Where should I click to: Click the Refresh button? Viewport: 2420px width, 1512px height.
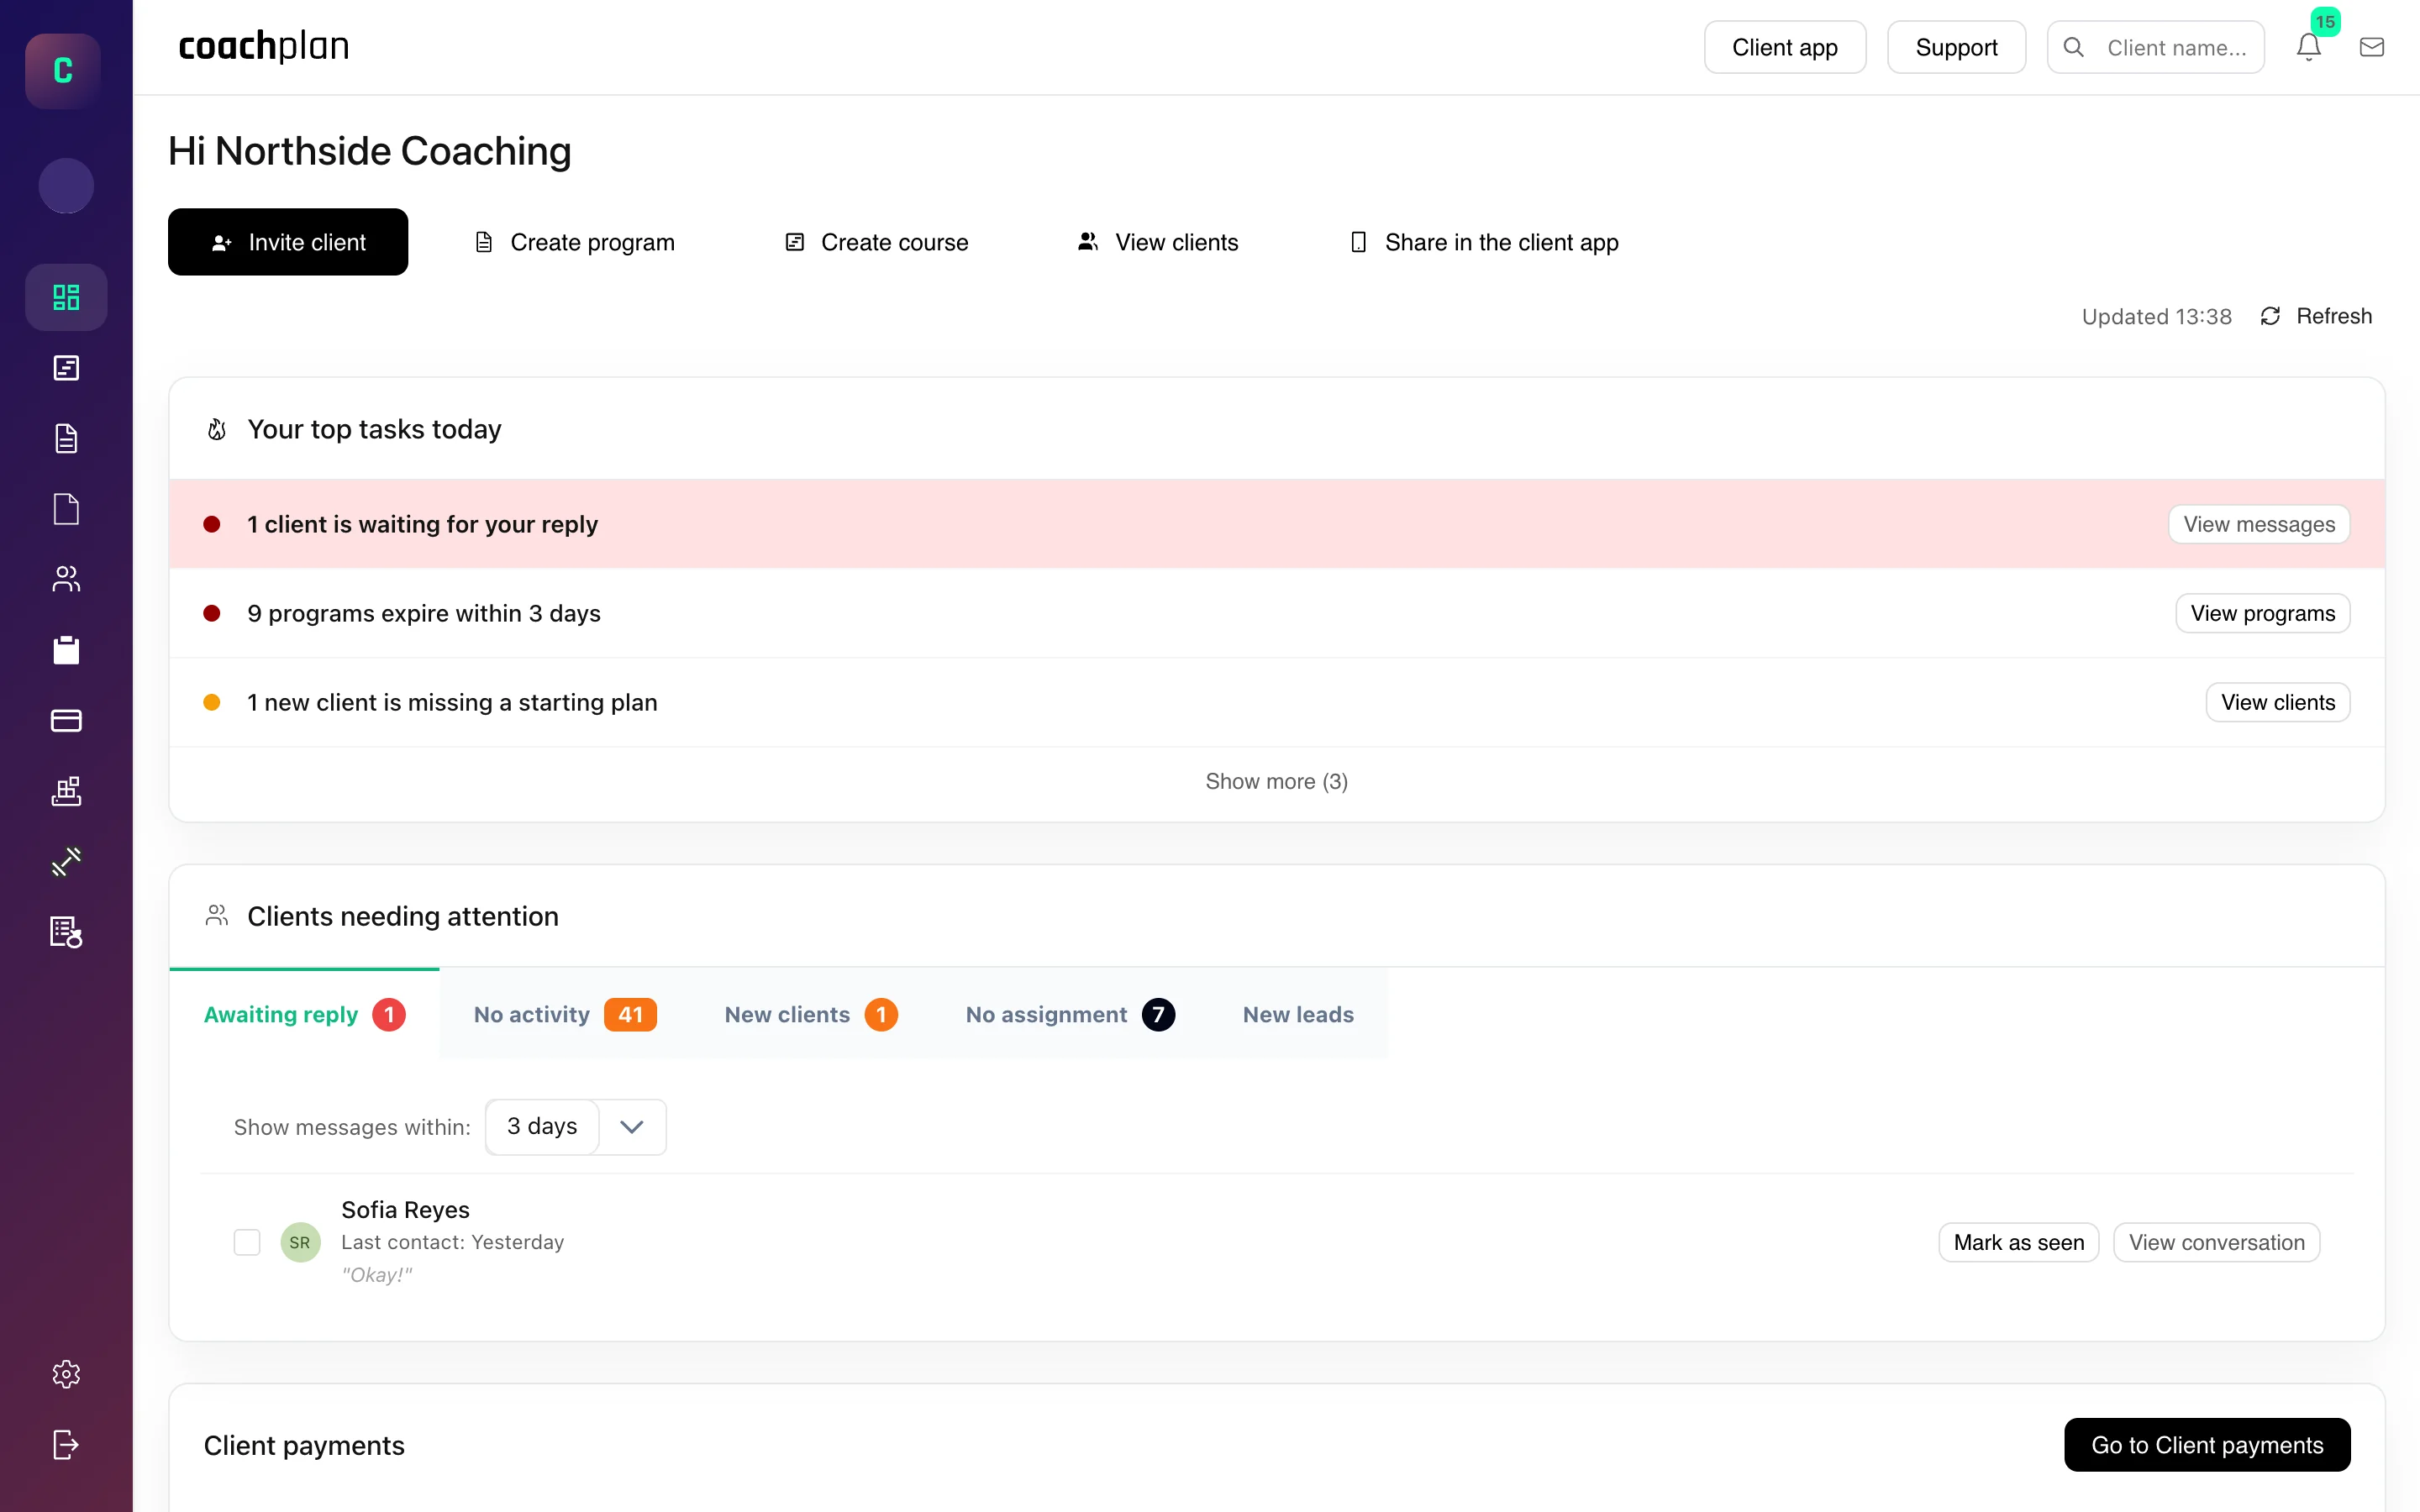[2316, 316]
